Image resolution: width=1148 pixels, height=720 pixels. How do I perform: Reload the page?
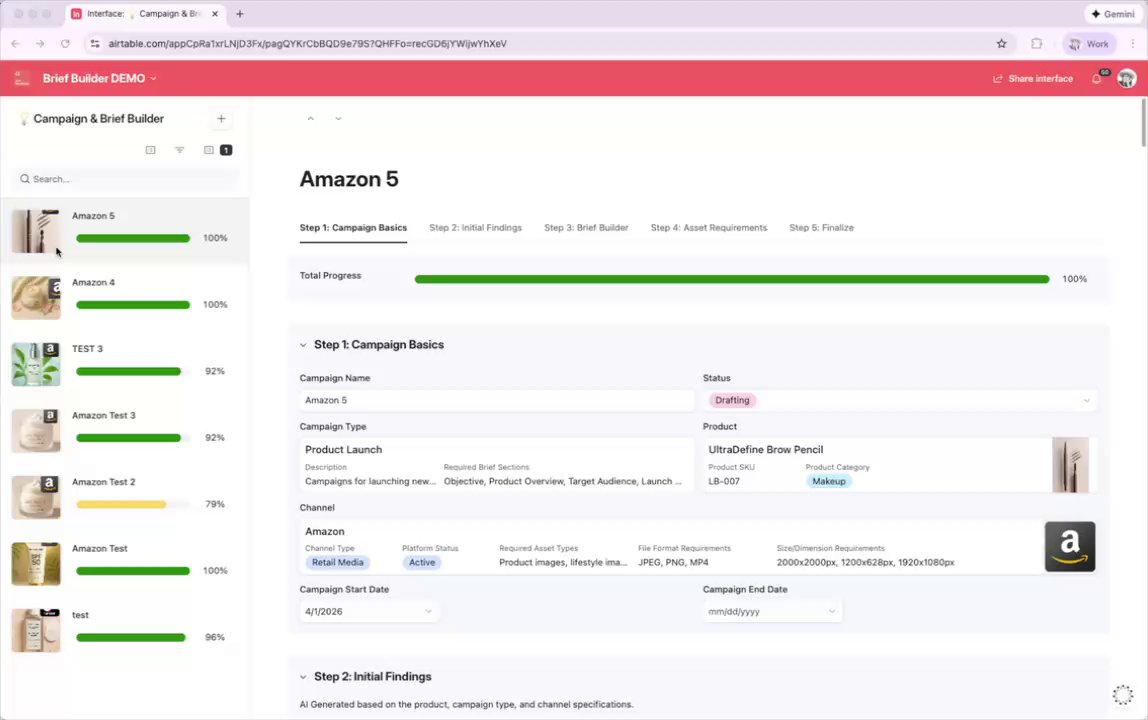[65, 44]
